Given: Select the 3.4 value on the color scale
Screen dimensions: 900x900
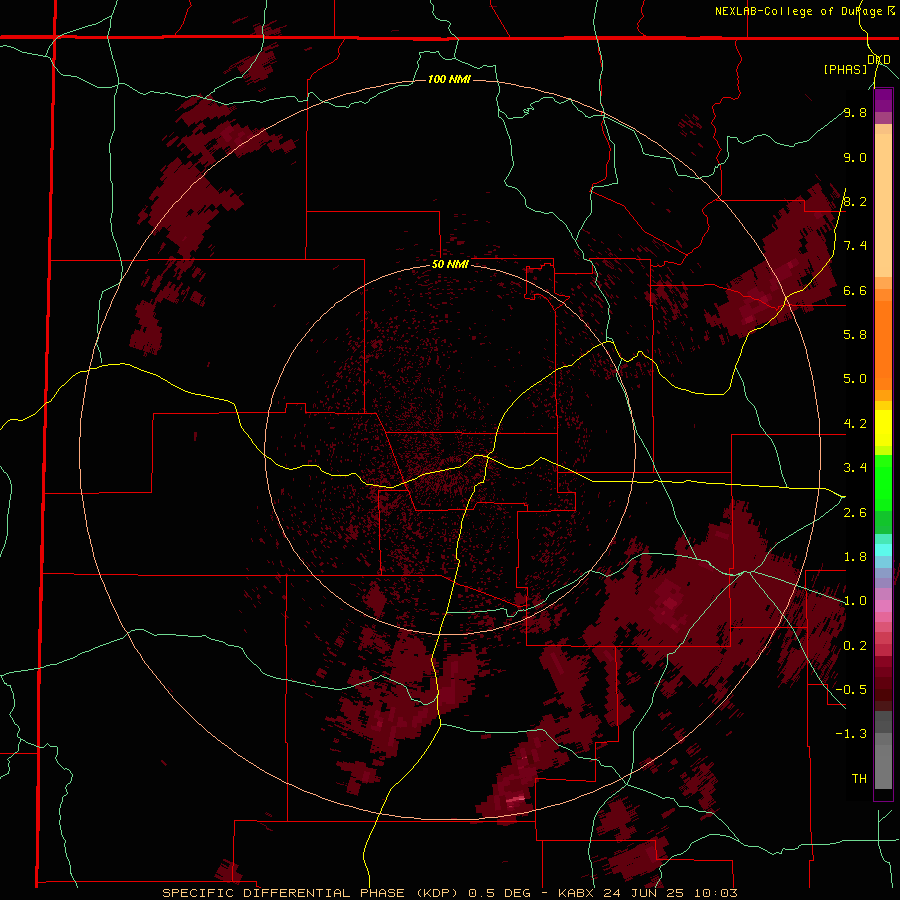Looking at the screenshot, I should click(855, 467).
